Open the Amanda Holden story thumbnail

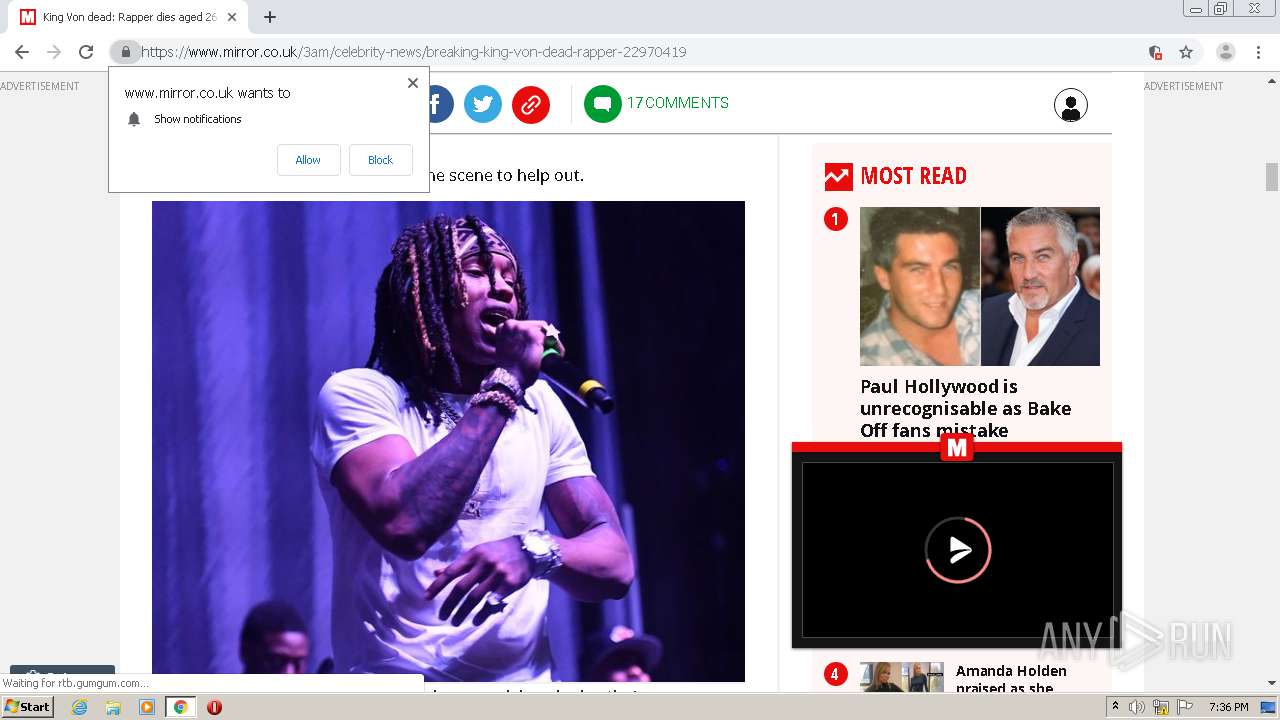pos(901,677)
